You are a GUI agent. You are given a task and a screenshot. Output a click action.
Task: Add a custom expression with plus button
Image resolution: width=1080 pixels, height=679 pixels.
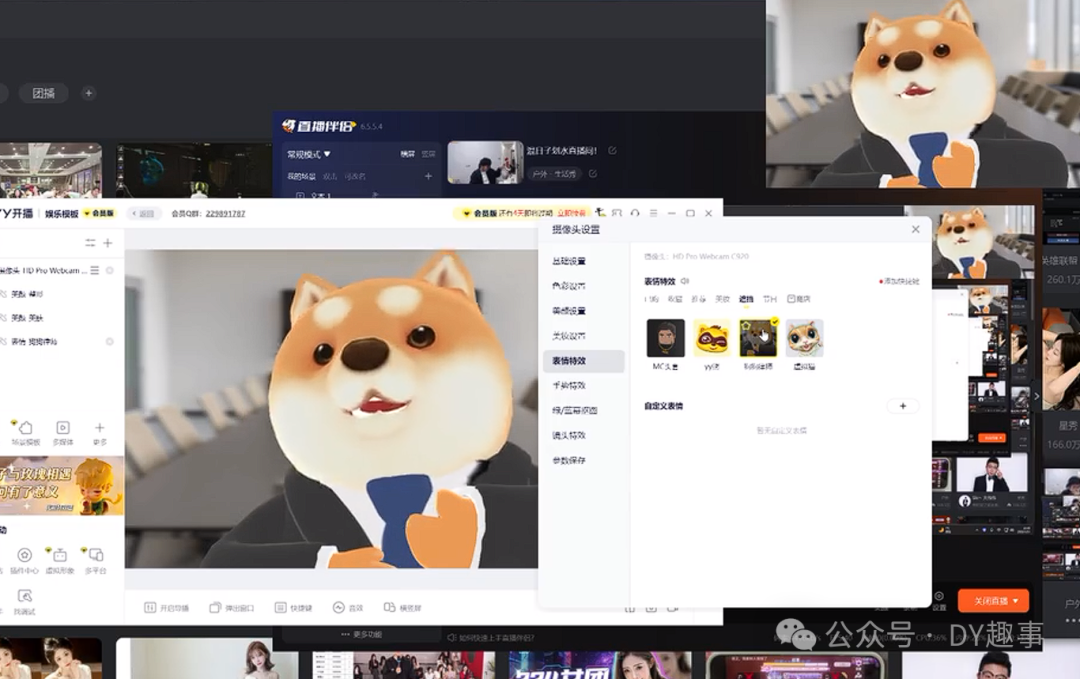click(902, 406)
